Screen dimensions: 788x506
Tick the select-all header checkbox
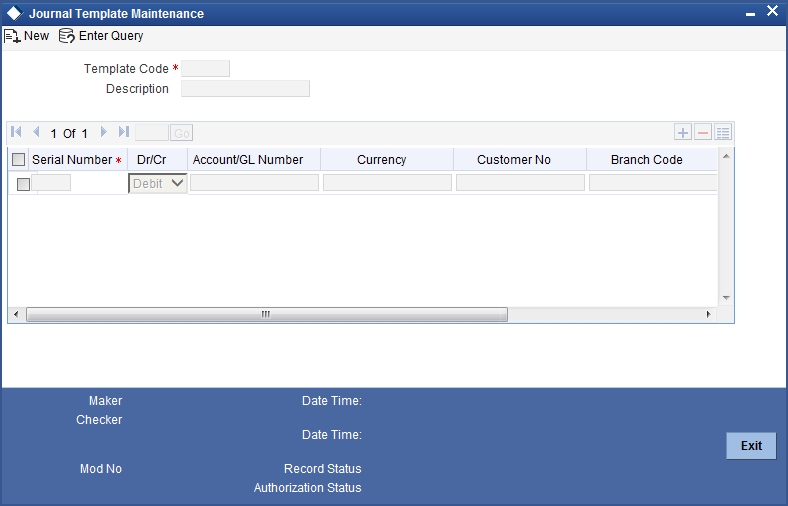(19, 160)
